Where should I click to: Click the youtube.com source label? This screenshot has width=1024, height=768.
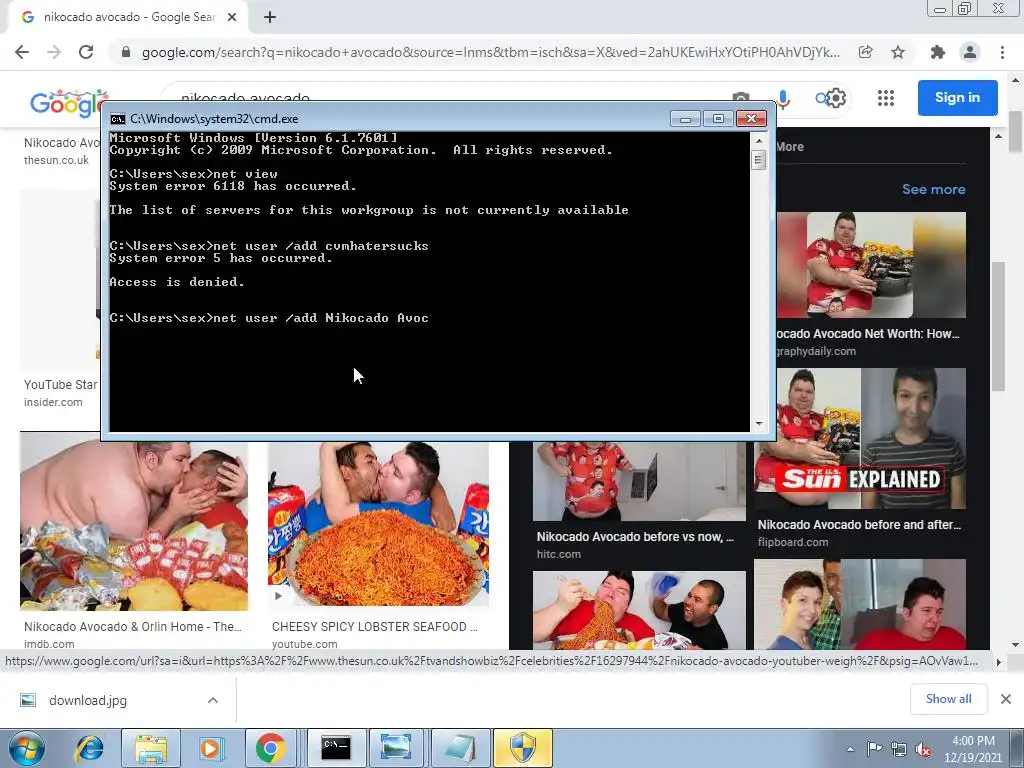(x=304, y=644)
